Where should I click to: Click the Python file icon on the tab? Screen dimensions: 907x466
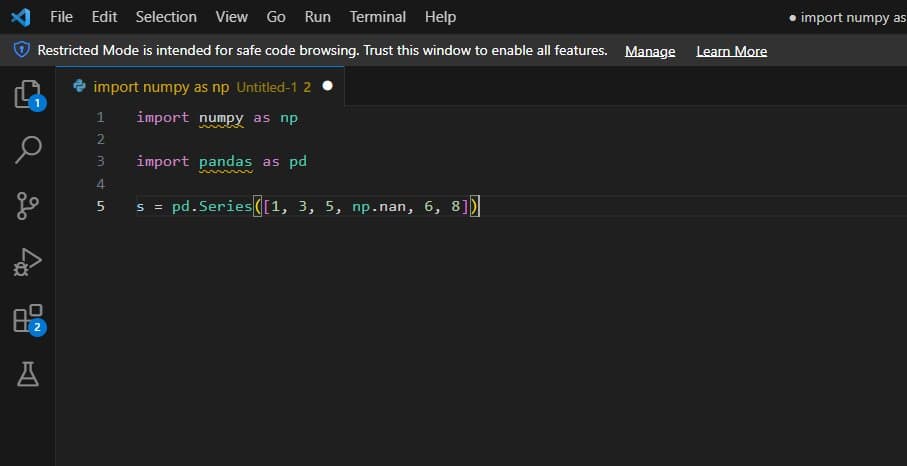pyautogui.click(x=80, y=86)
